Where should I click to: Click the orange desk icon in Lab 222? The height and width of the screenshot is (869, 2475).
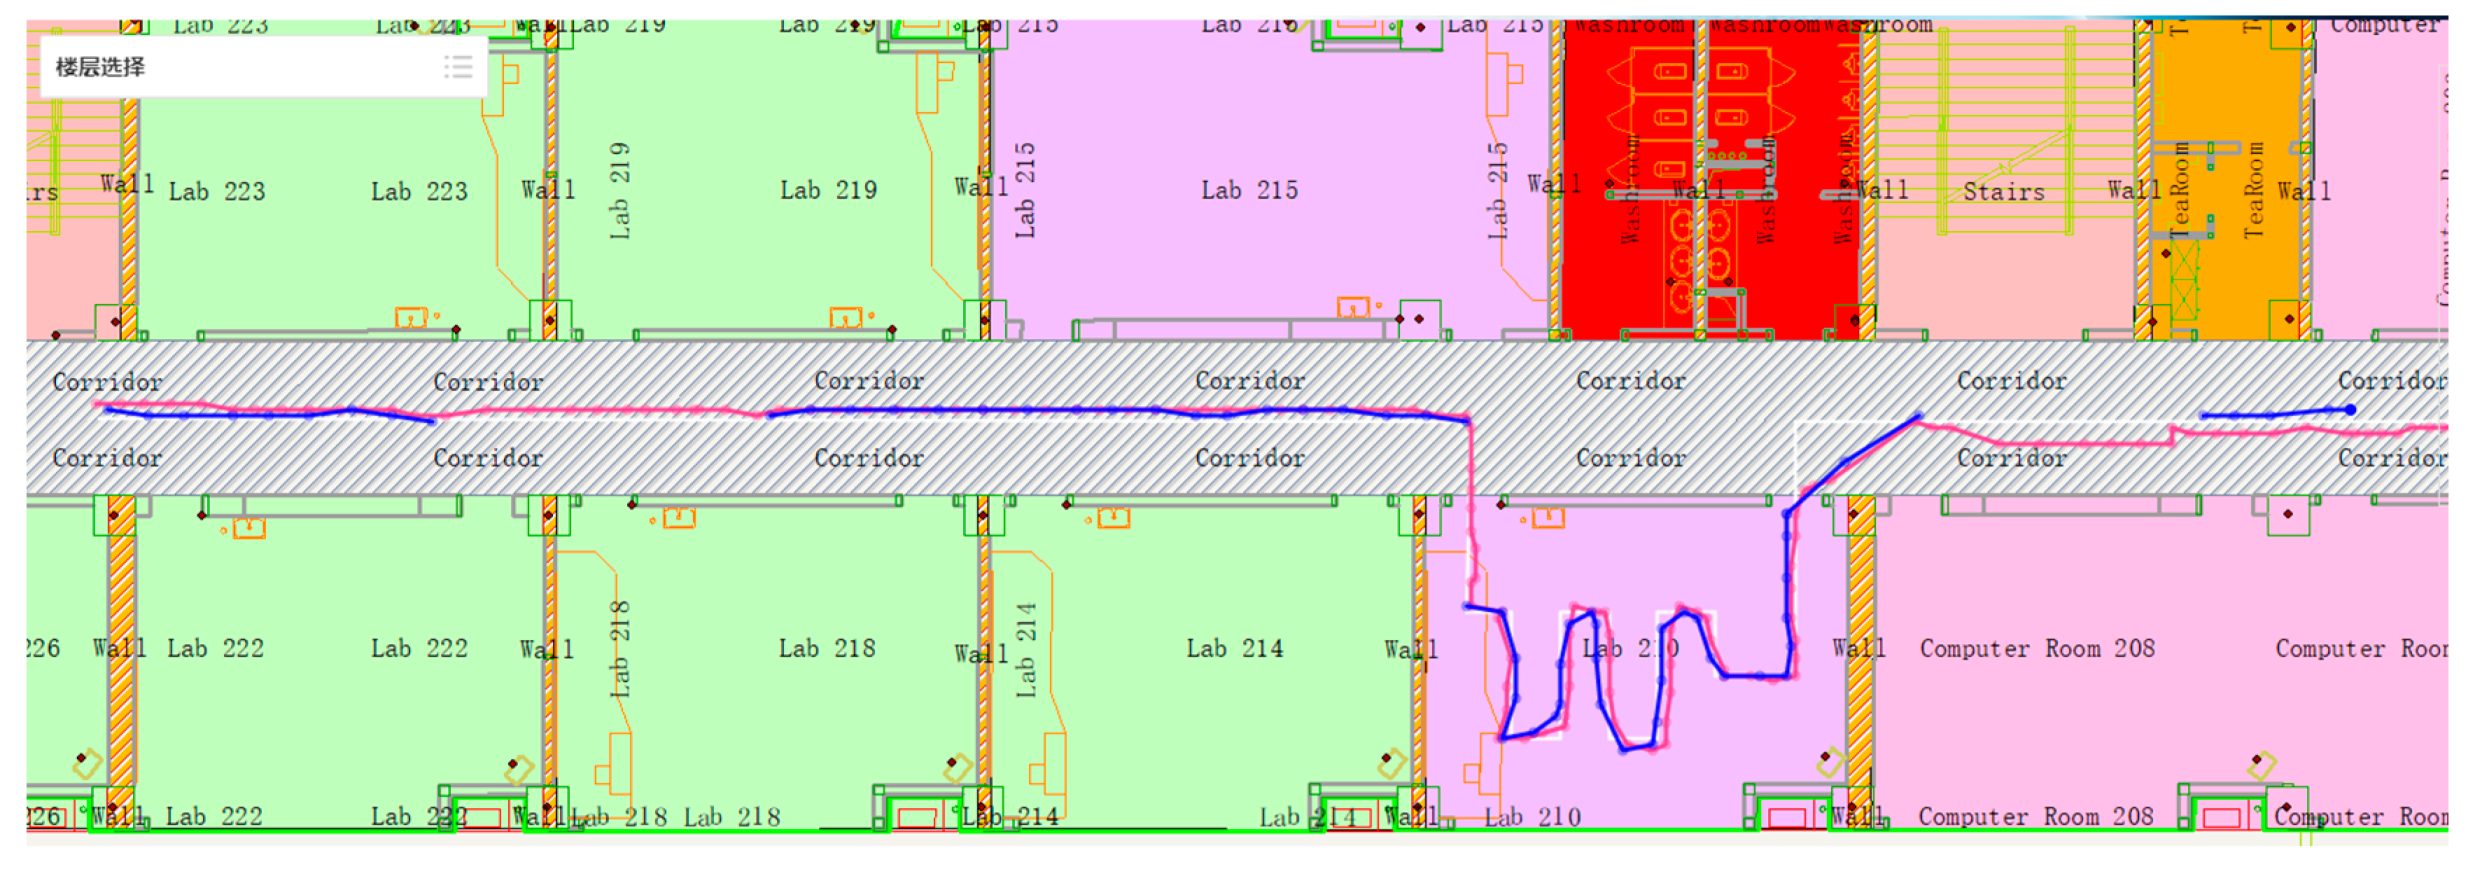point(249,528)
